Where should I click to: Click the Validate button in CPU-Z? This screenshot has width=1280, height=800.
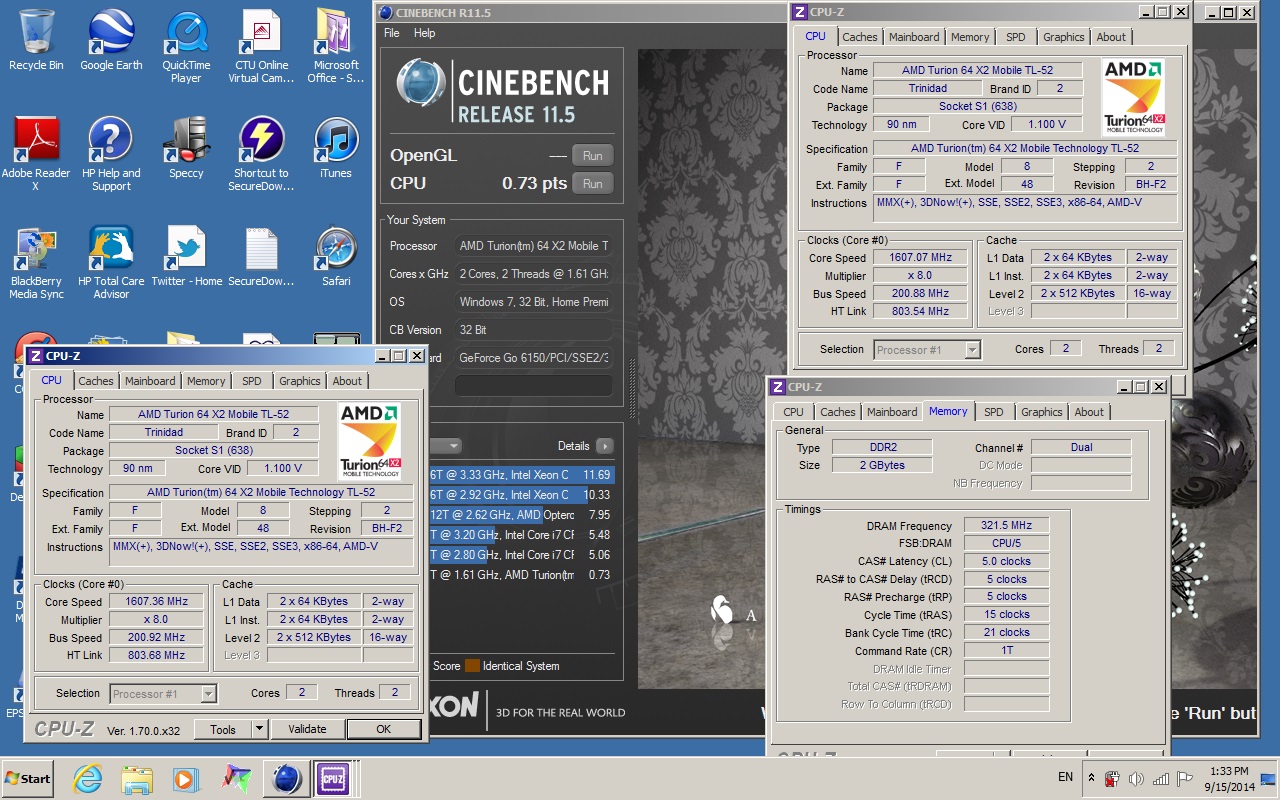tap(307, 729)
